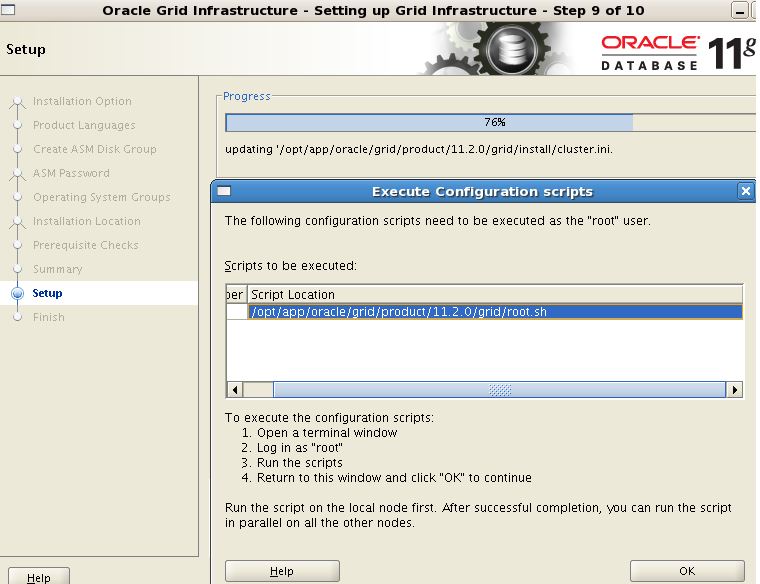Viewport: 760px width, 584px height.
Task: Select the root.sh script location row
Action: click(495, 312)
